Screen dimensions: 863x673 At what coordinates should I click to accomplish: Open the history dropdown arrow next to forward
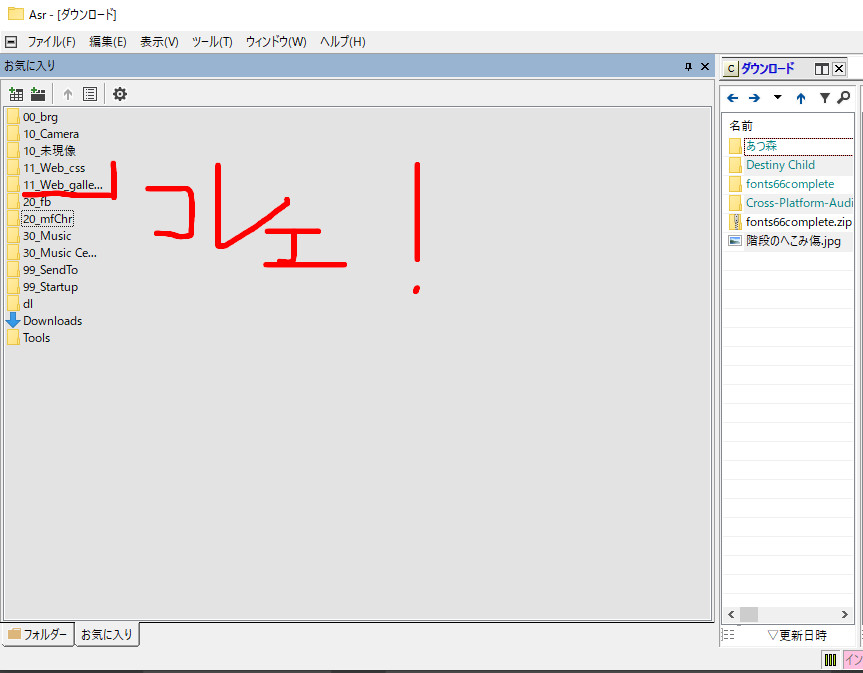[x=777, y=97]
